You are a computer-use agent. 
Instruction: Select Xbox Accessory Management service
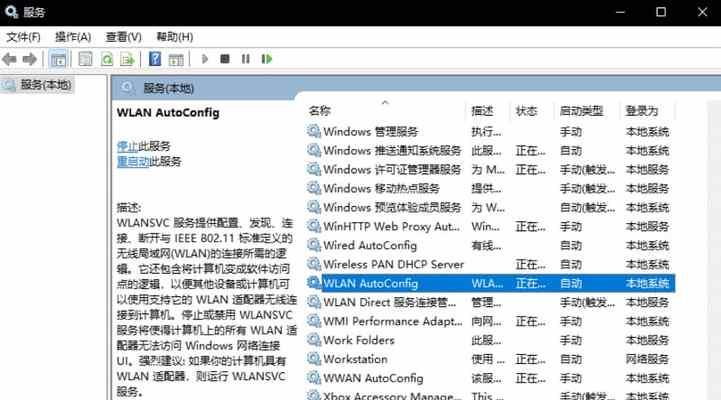pyautogui.click(x=392, y=395)
